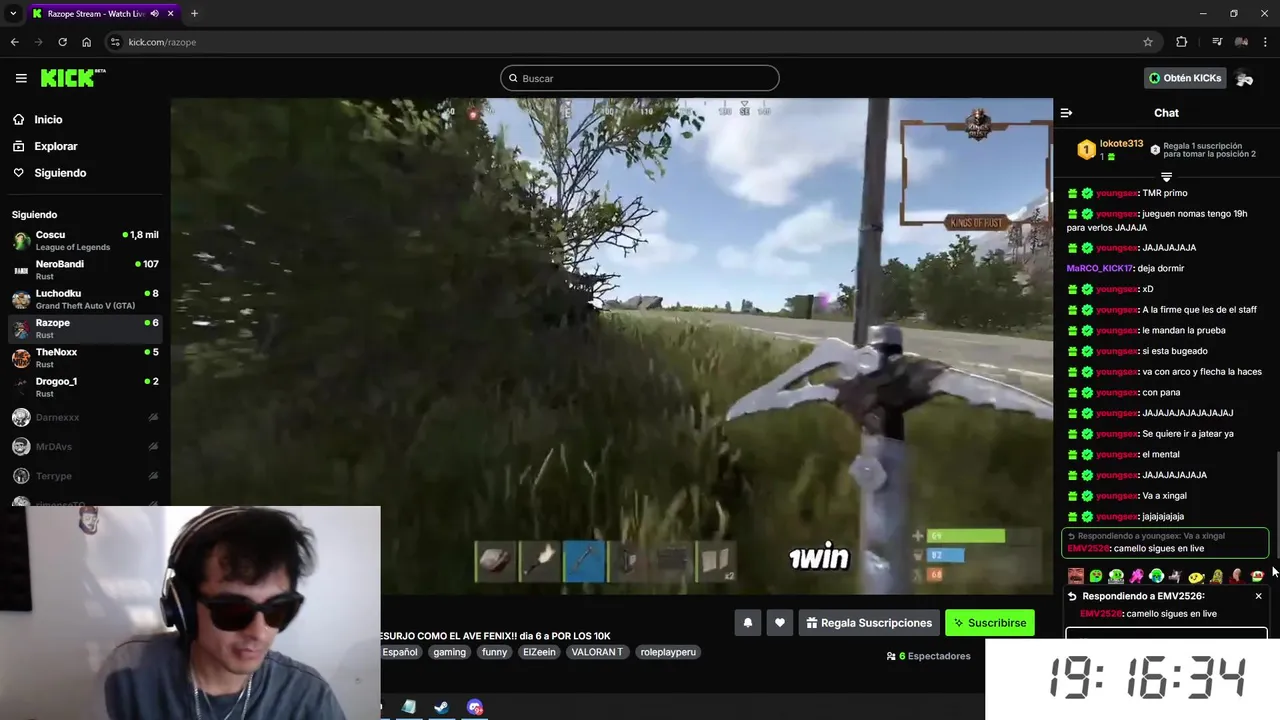Click highlighted reply from EMV2526
The height and width of the screenshot is (720, 1280).
(x=1166, y=542)
